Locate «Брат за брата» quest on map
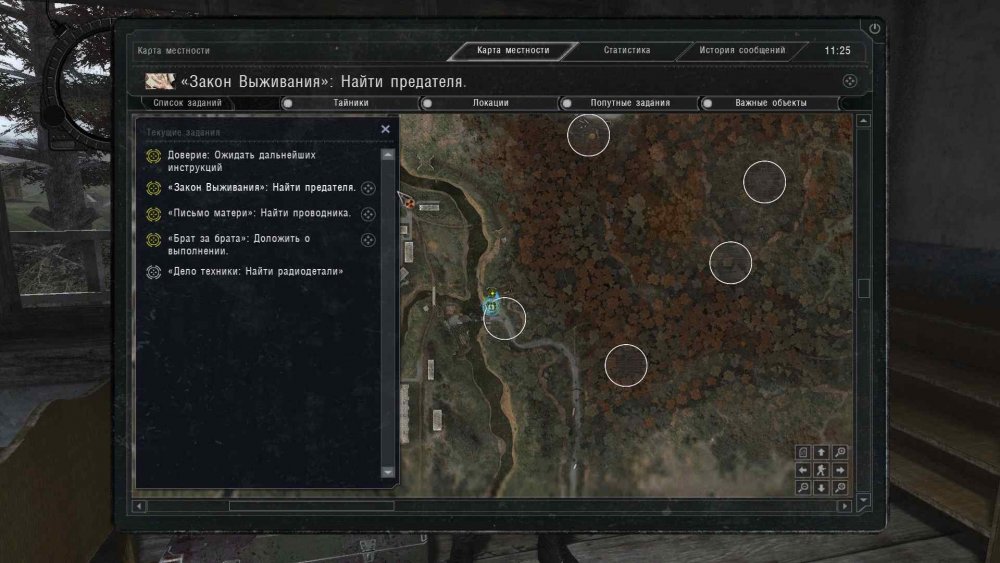Image resolution: width=1000 pixels, height=563 pixels. tap(368, 240)
